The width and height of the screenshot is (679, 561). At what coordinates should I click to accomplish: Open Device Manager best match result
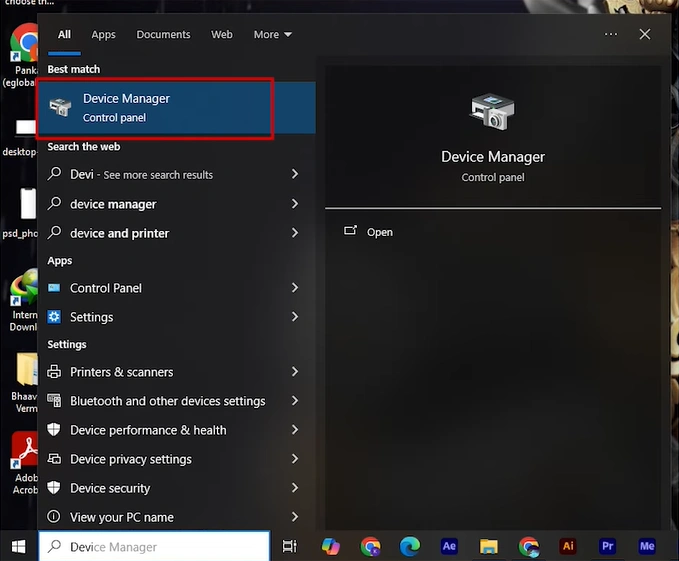(x=155, y=108)
